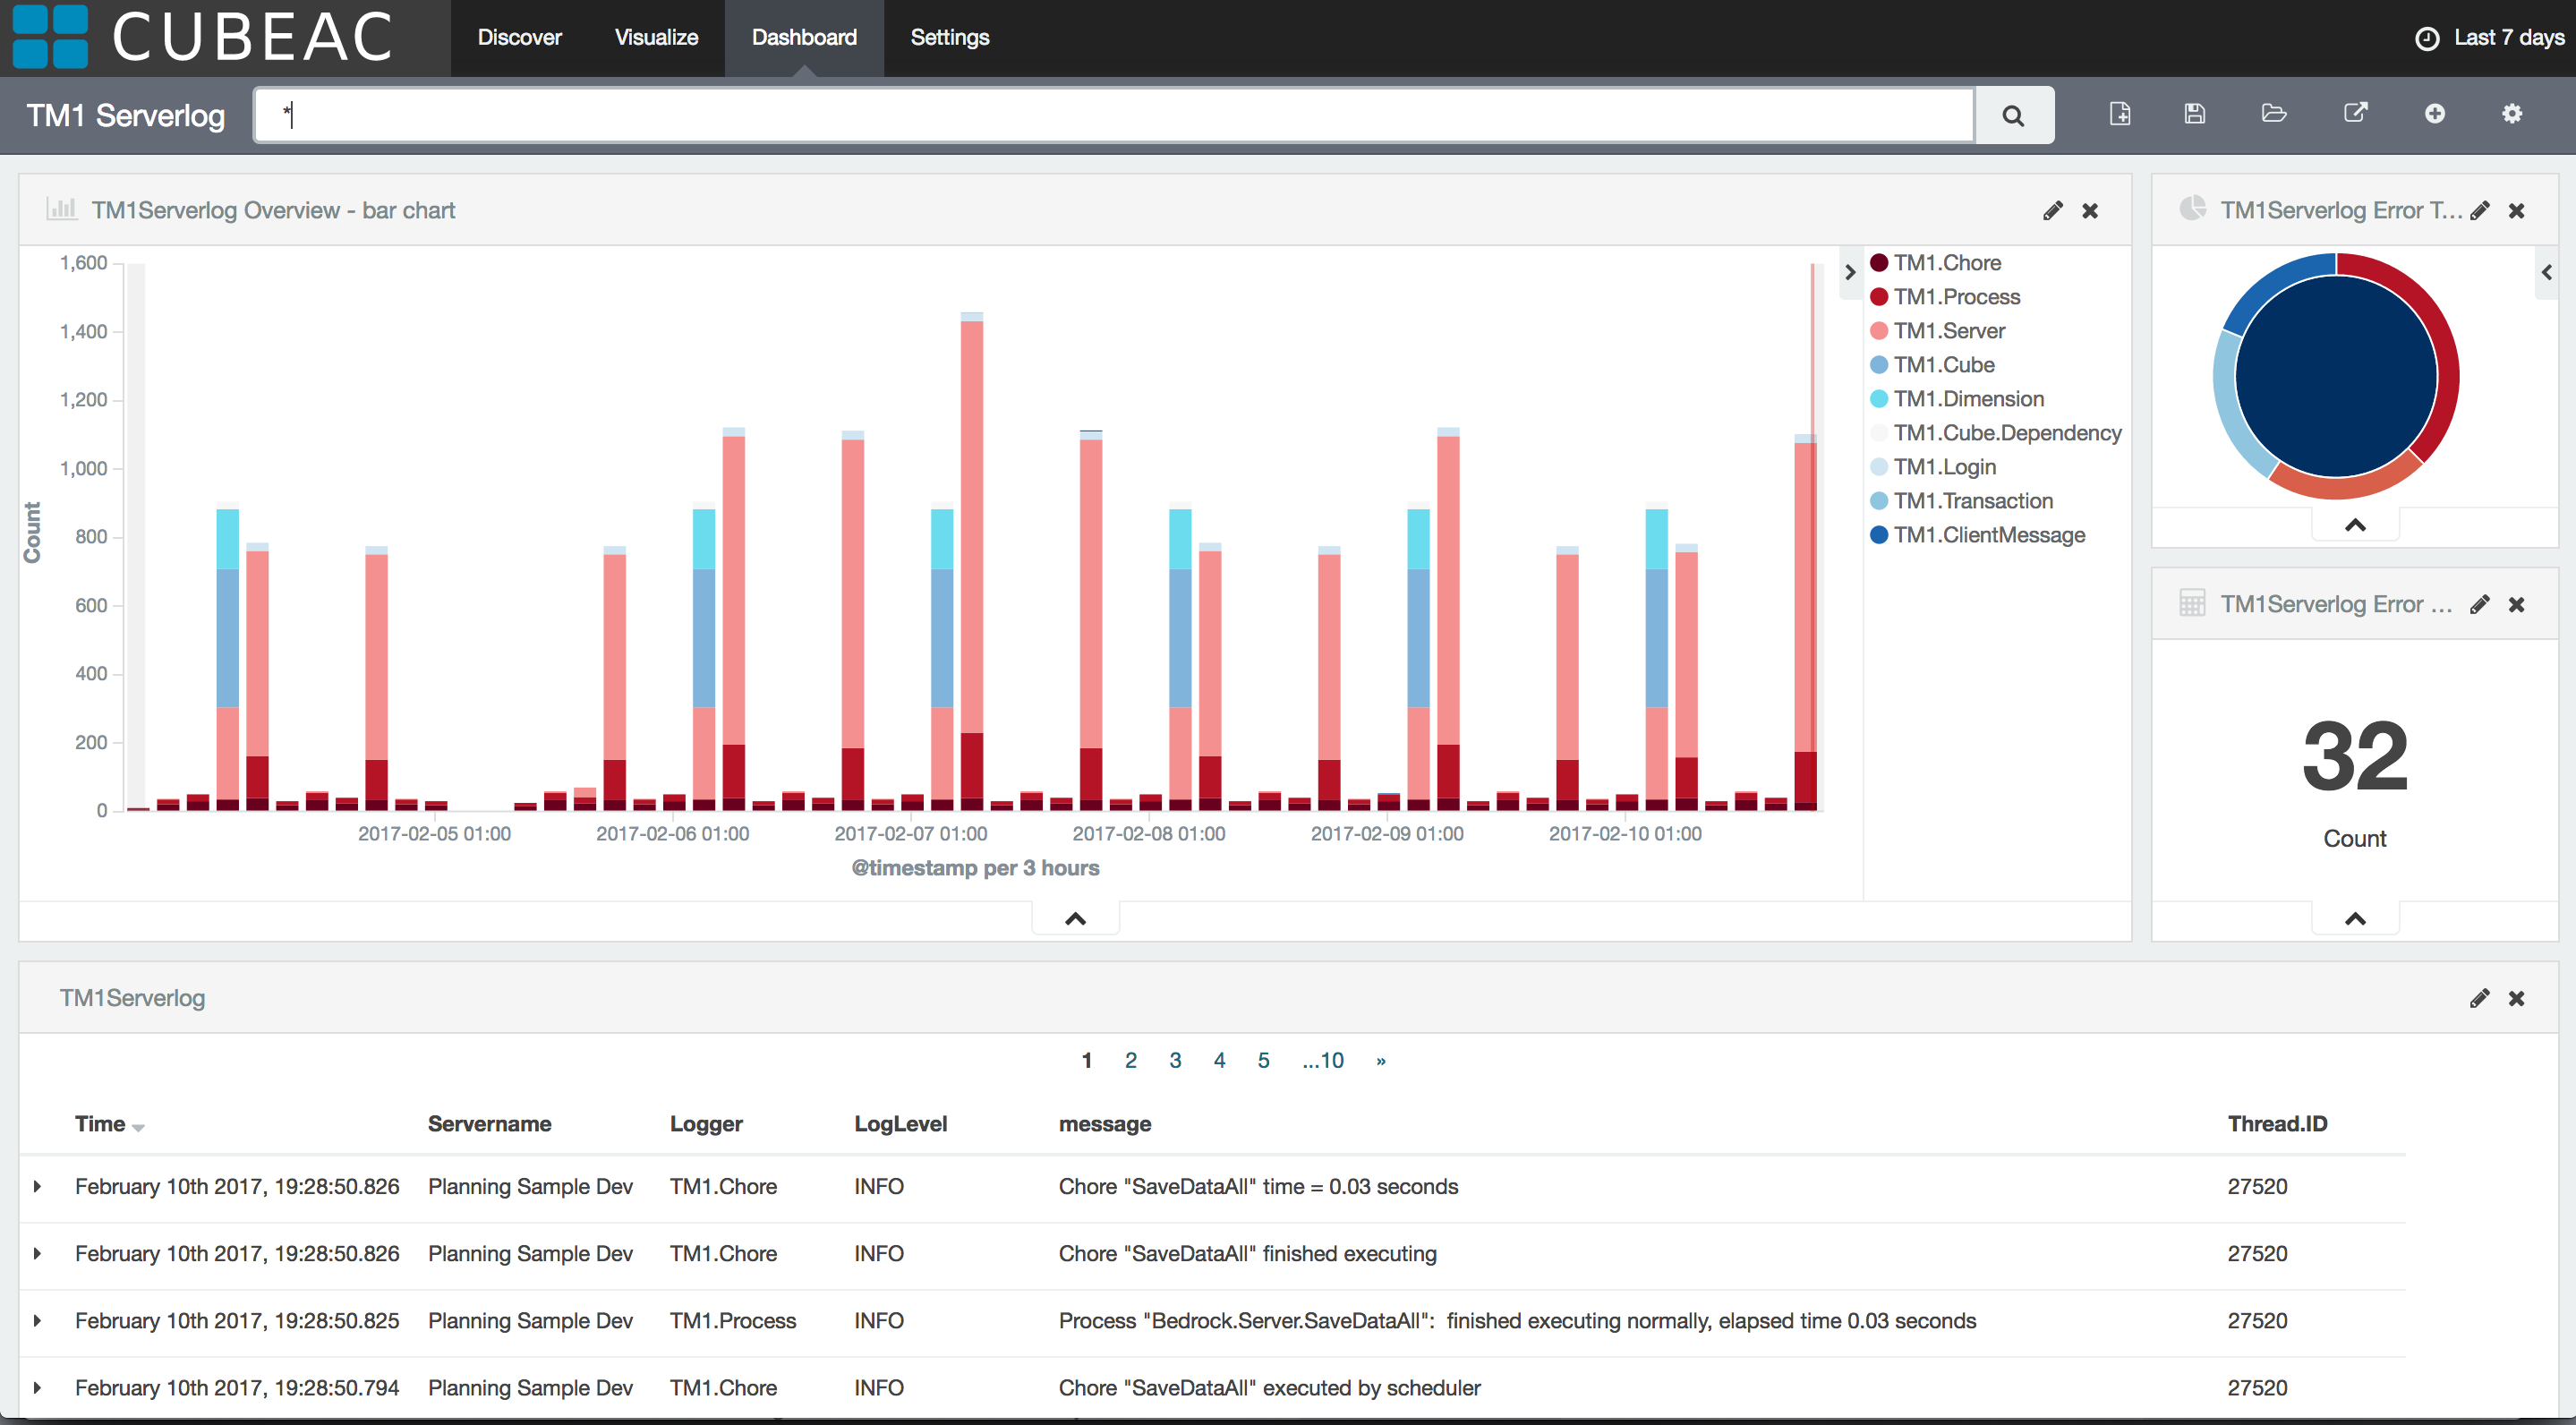The height and width of the screenshot is (1425, 2576).
Task: Toggle spy panel under bar chart
Action: [x=1075, y=919]
